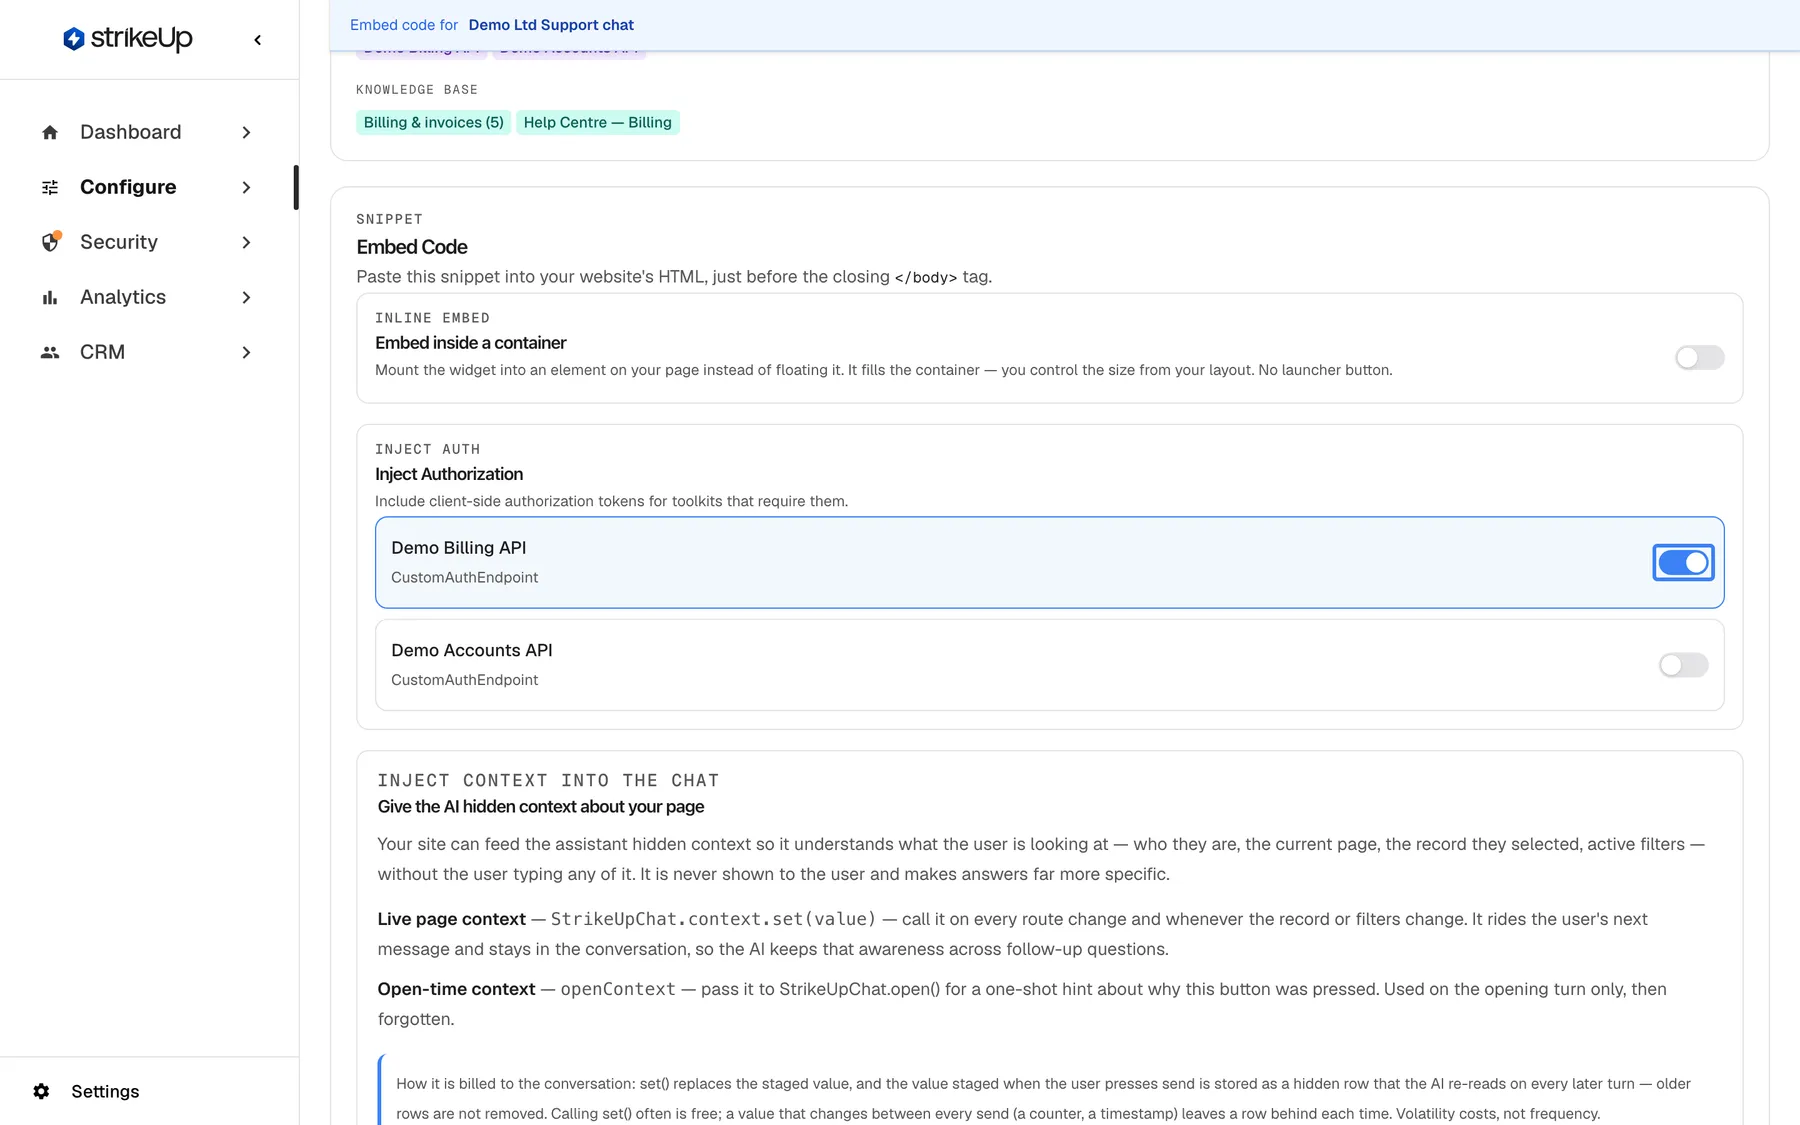Collapse the sidebar with the arrow
Image resolution: width=1800 pixels, height=1125 pixels.
258,40
